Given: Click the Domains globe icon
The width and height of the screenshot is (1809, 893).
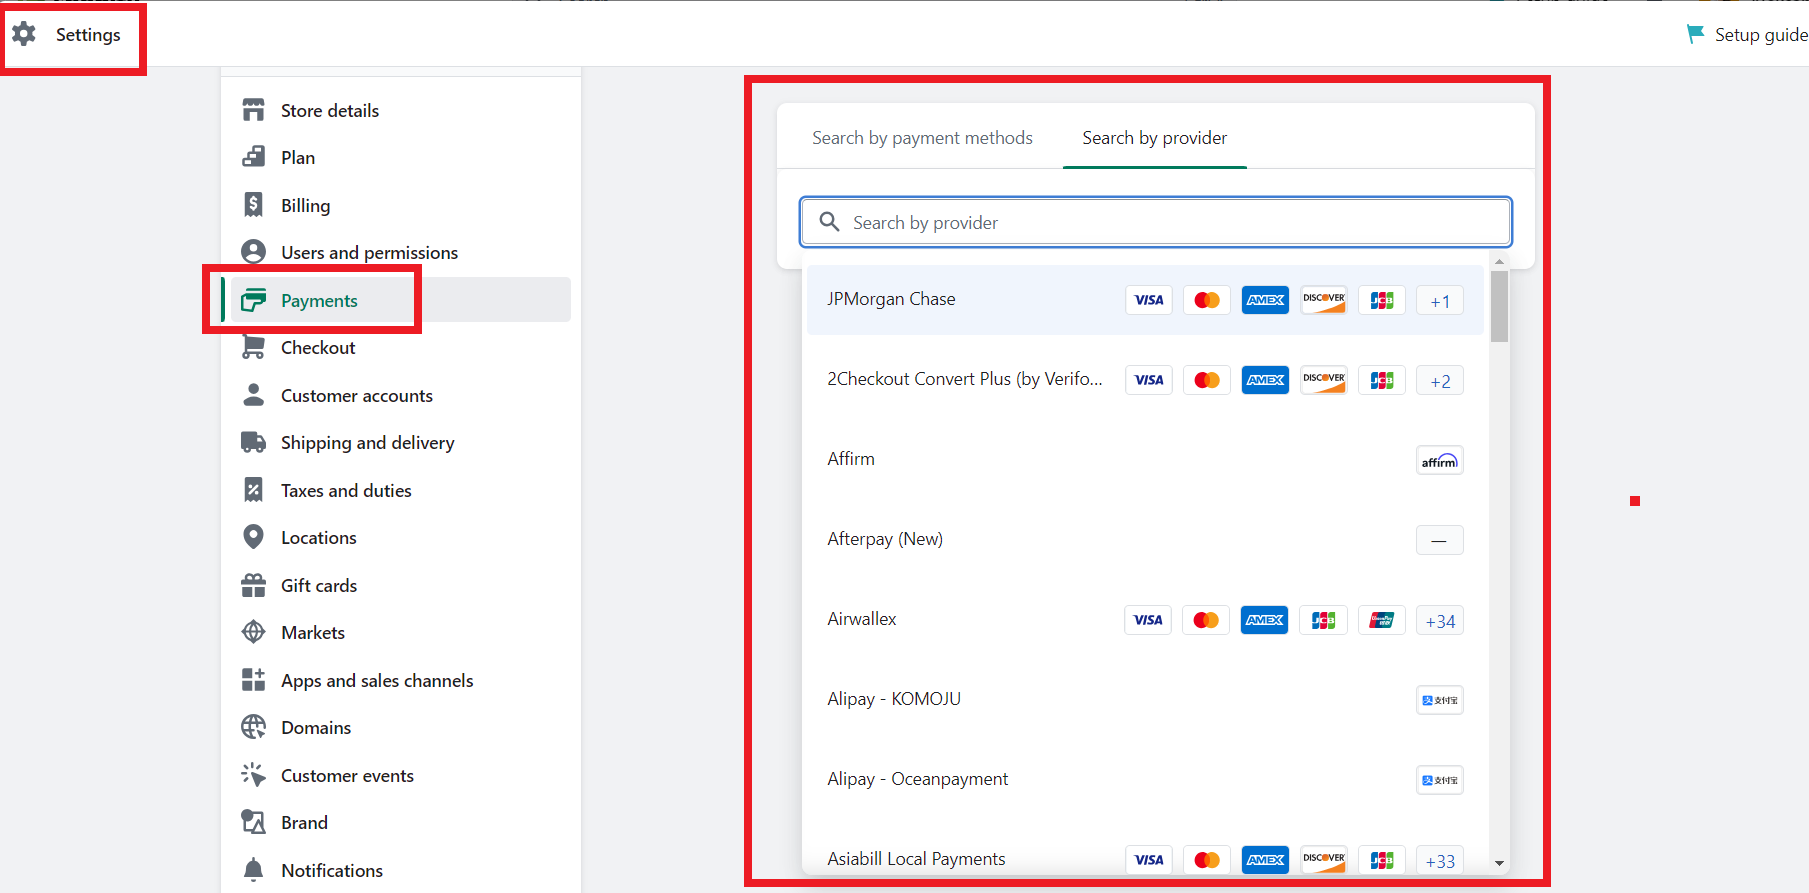Looking at the screenshot, I should pos(254,727).
